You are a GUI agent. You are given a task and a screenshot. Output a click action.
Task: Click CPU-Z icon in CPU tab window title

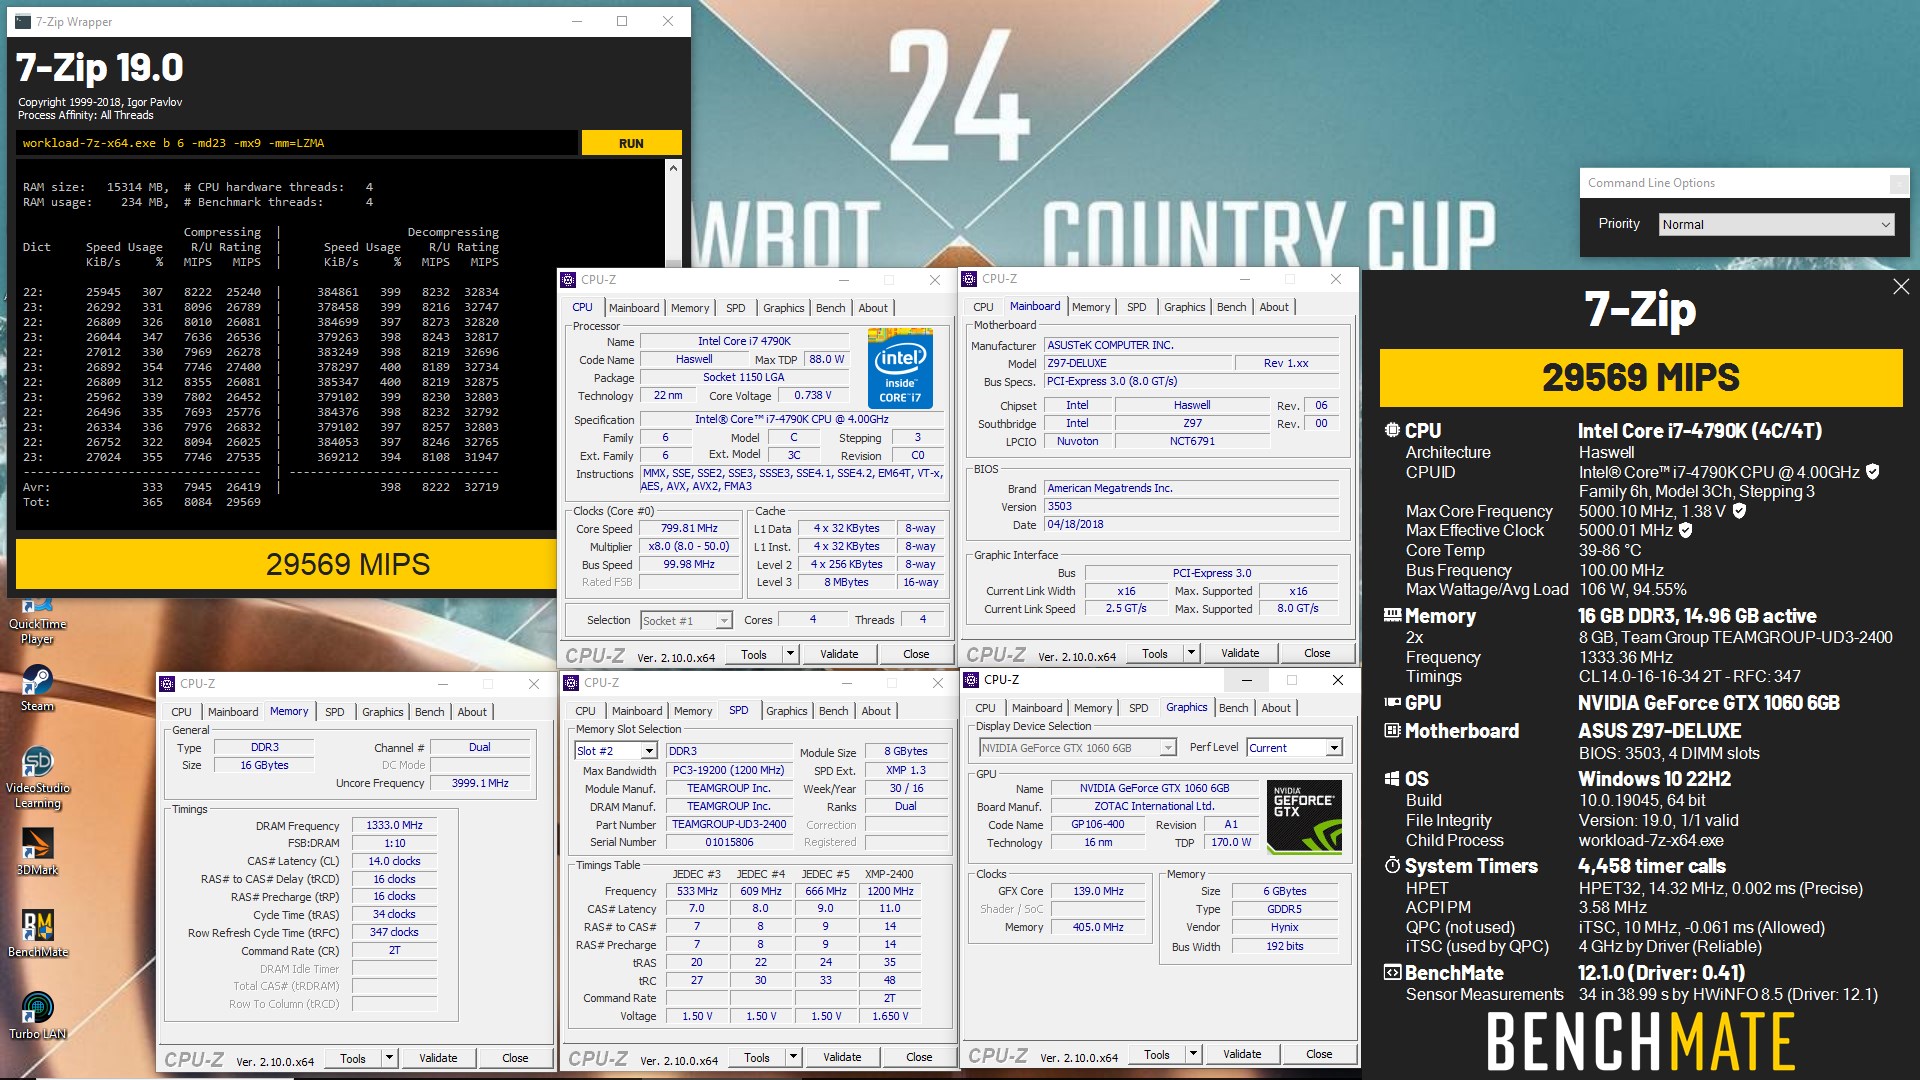568,280
